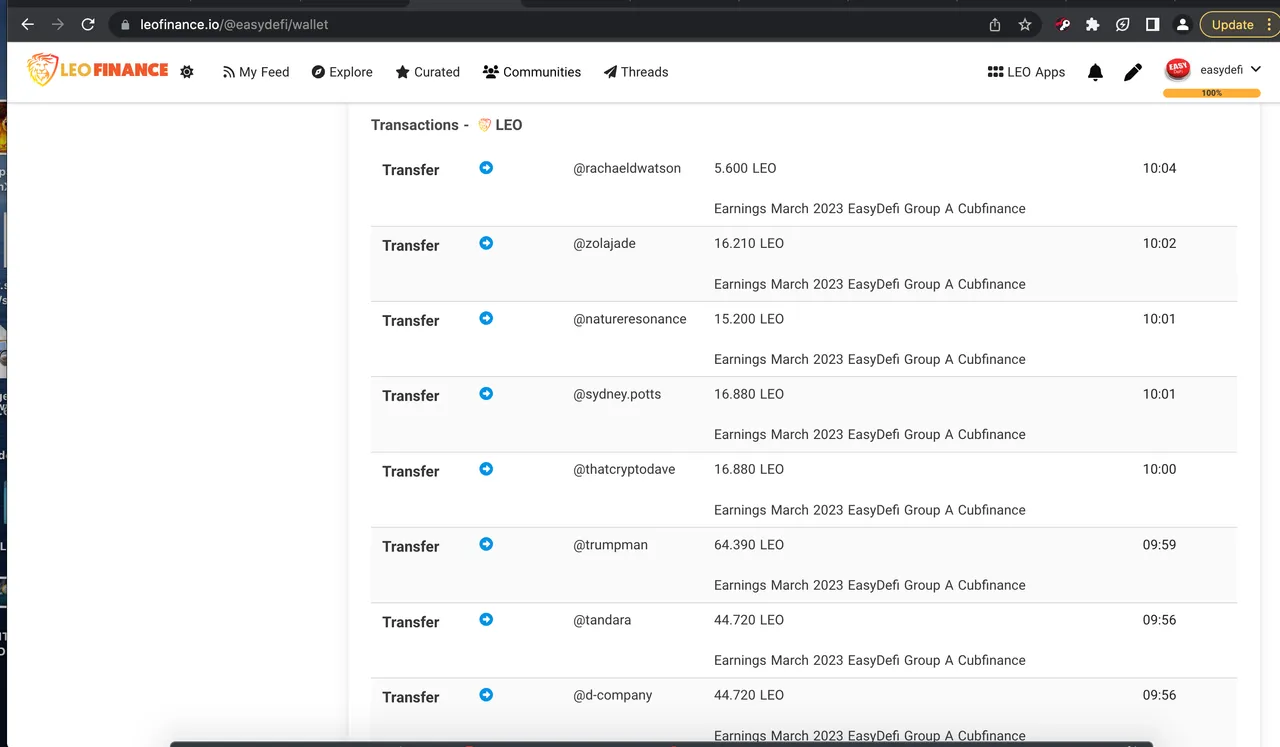The height and width of the screenshot is (747, 1280).
Task: Click the site lock icon
Action: [x=123, y=24]
